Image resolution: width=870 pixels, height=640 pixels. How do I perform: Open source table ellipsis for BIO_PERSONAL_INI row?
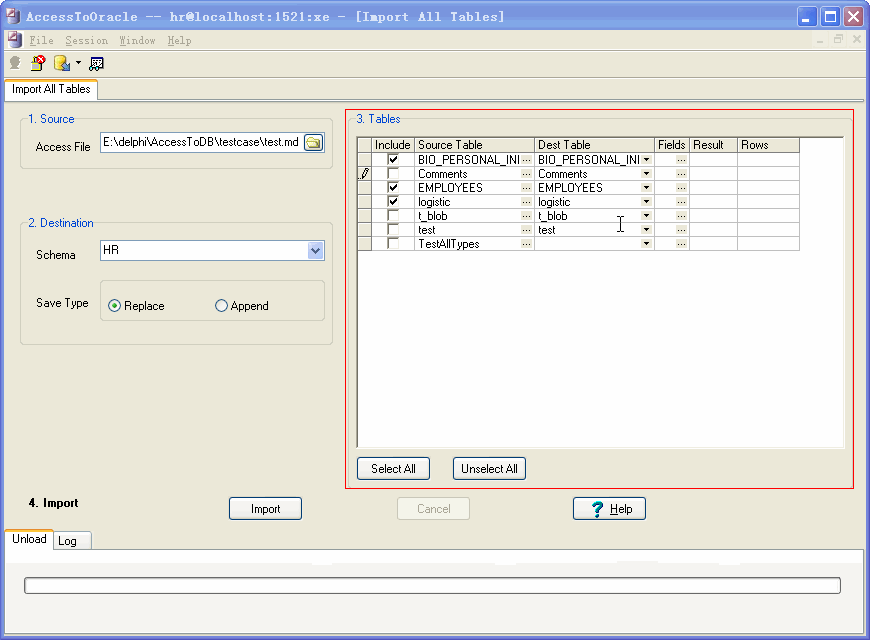pyautogui.click(x=527, y=160)
